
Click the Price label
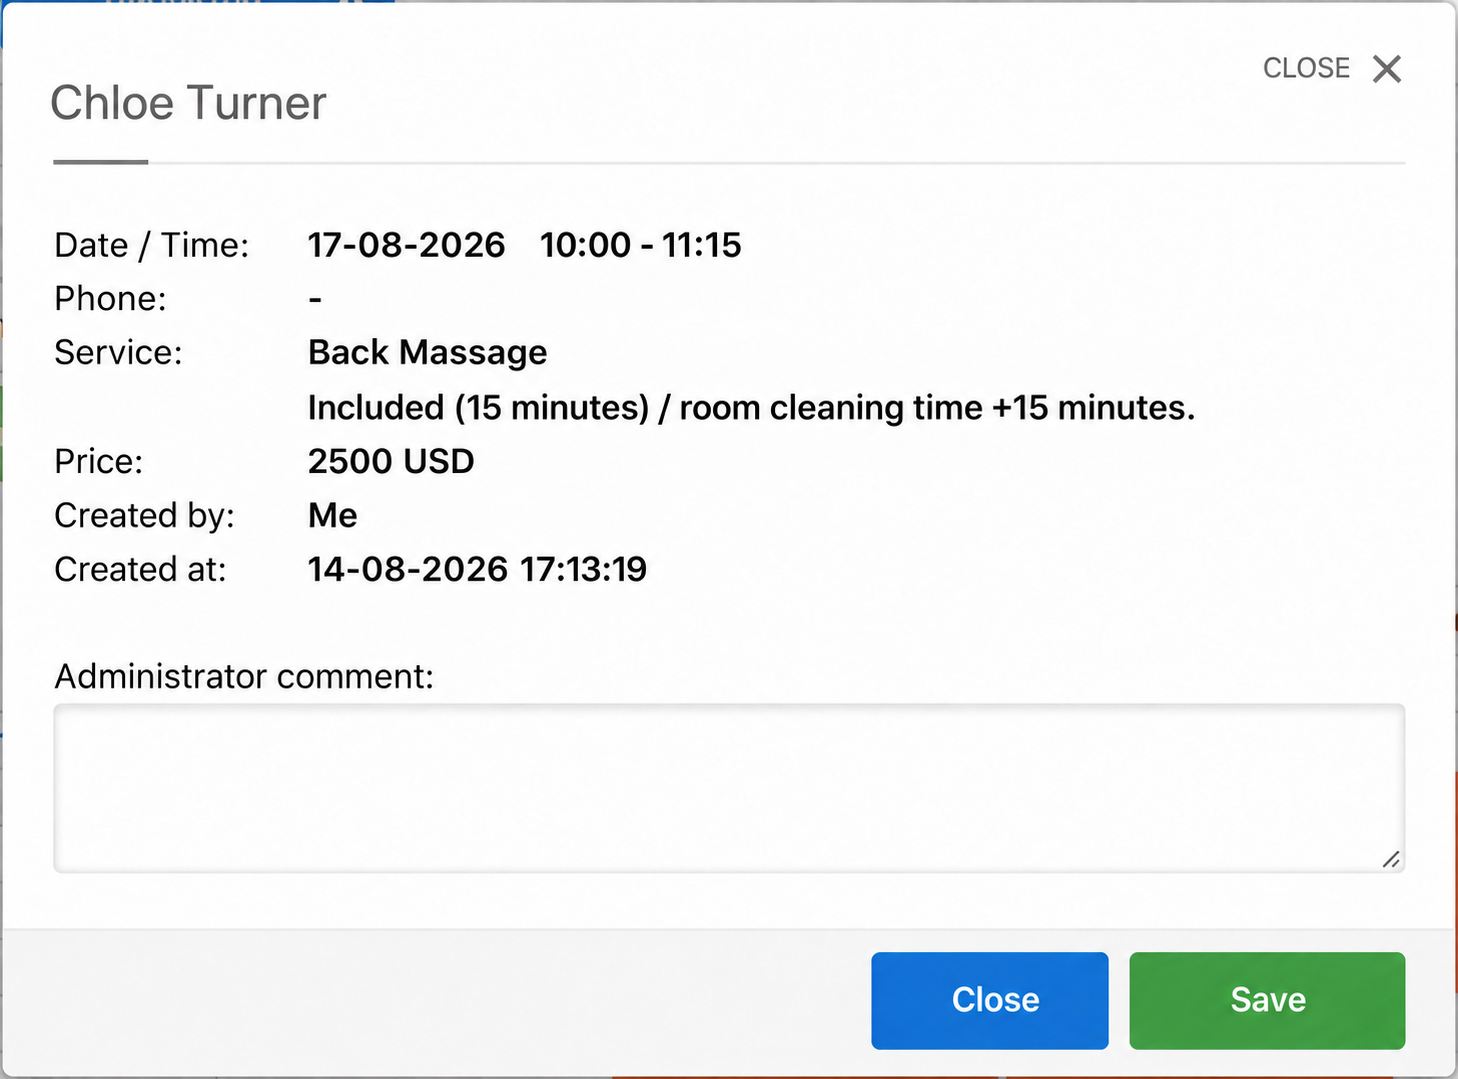coord(99,461)
